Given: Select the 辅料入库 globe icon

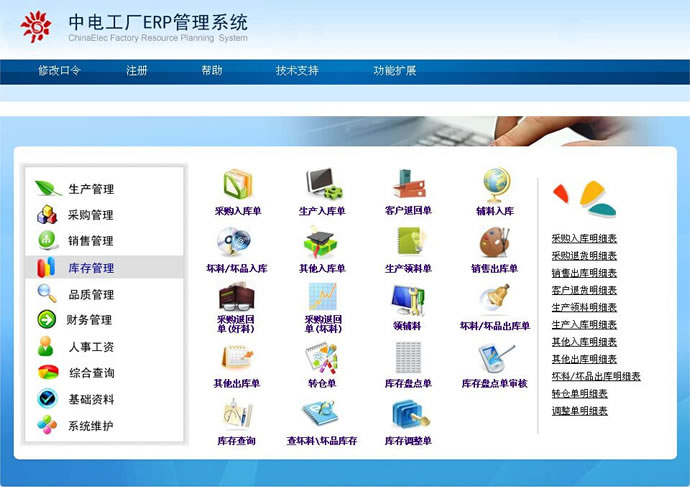Looking at the screenshot, I should (496, 184).
